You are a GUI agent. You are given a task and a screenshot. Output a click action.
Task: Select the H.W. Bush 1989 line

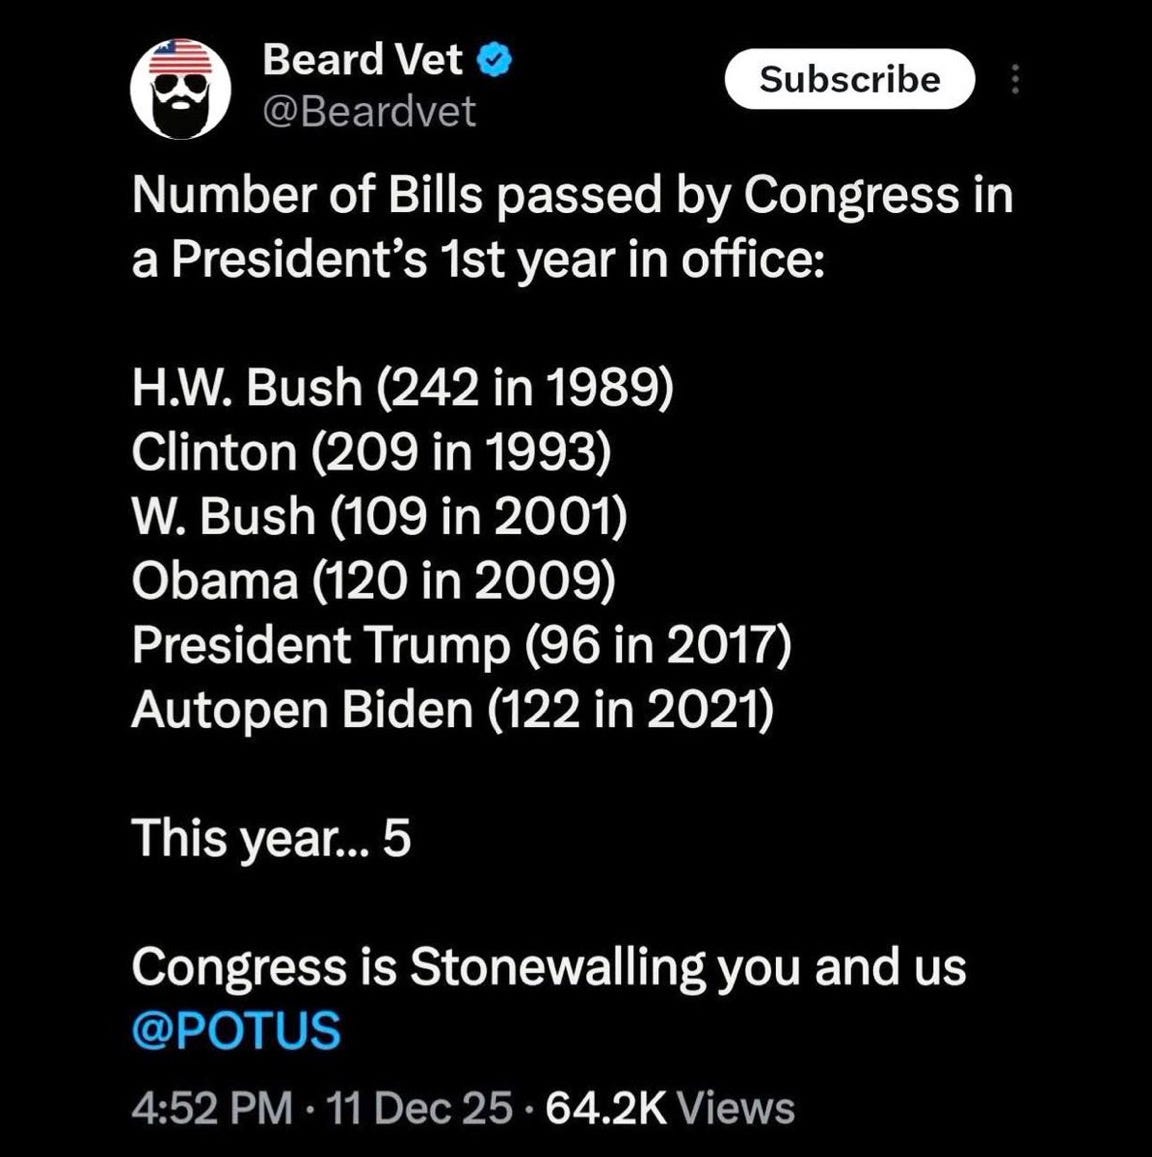point(403,387)
